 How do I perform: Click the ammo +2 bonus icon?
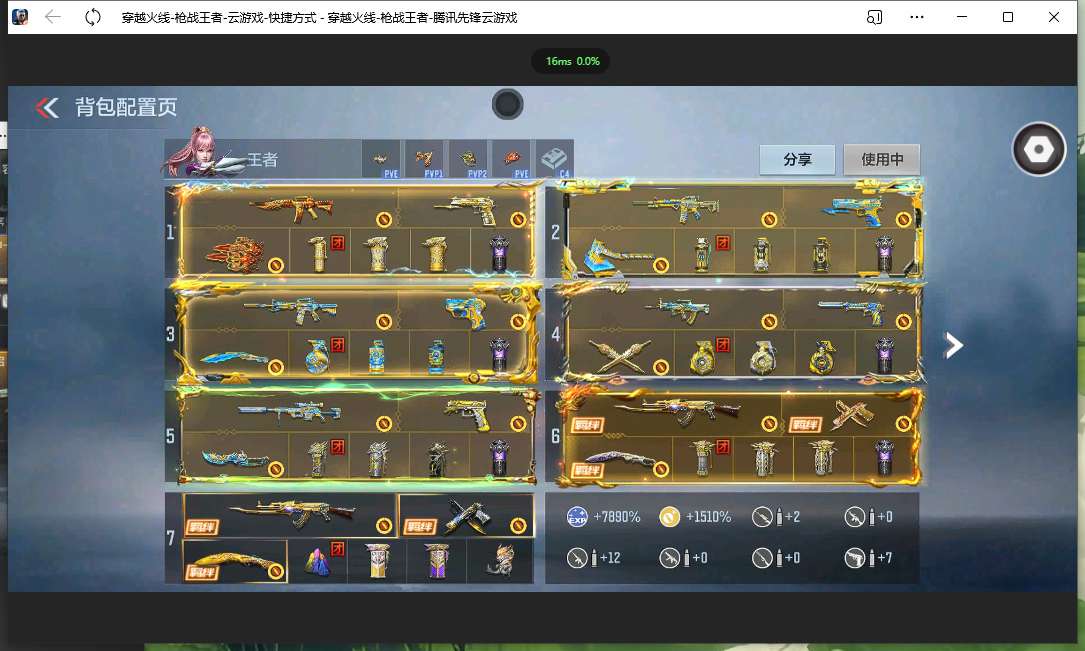pos(763,516)
